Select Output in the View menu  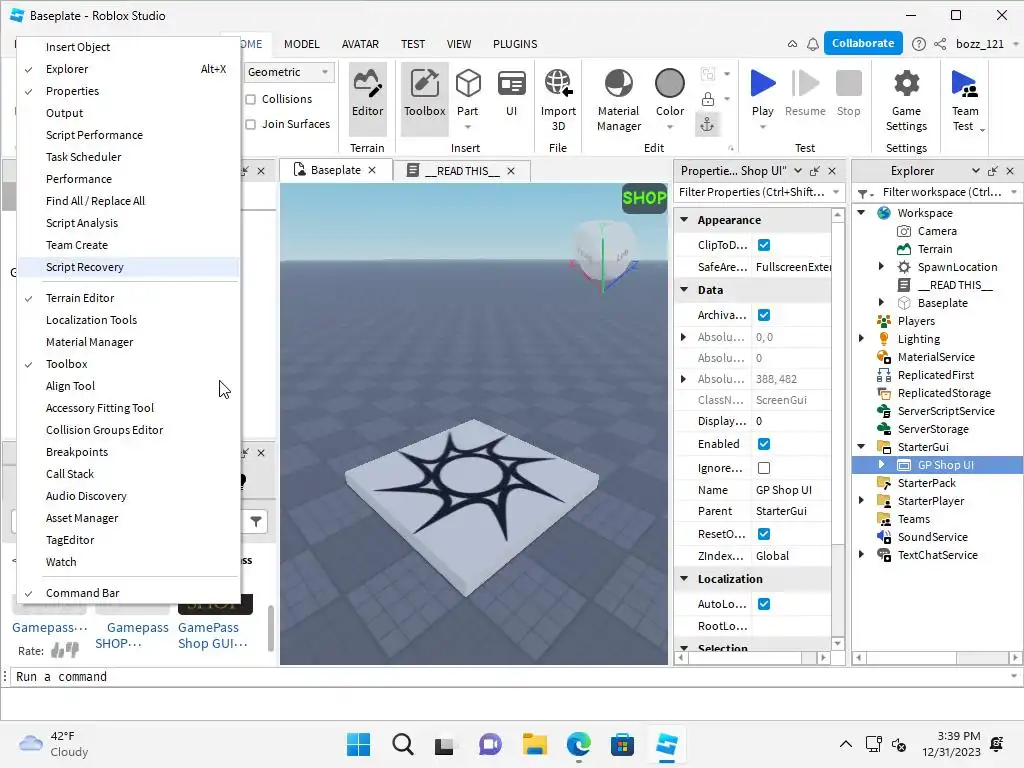click(128, 113)
